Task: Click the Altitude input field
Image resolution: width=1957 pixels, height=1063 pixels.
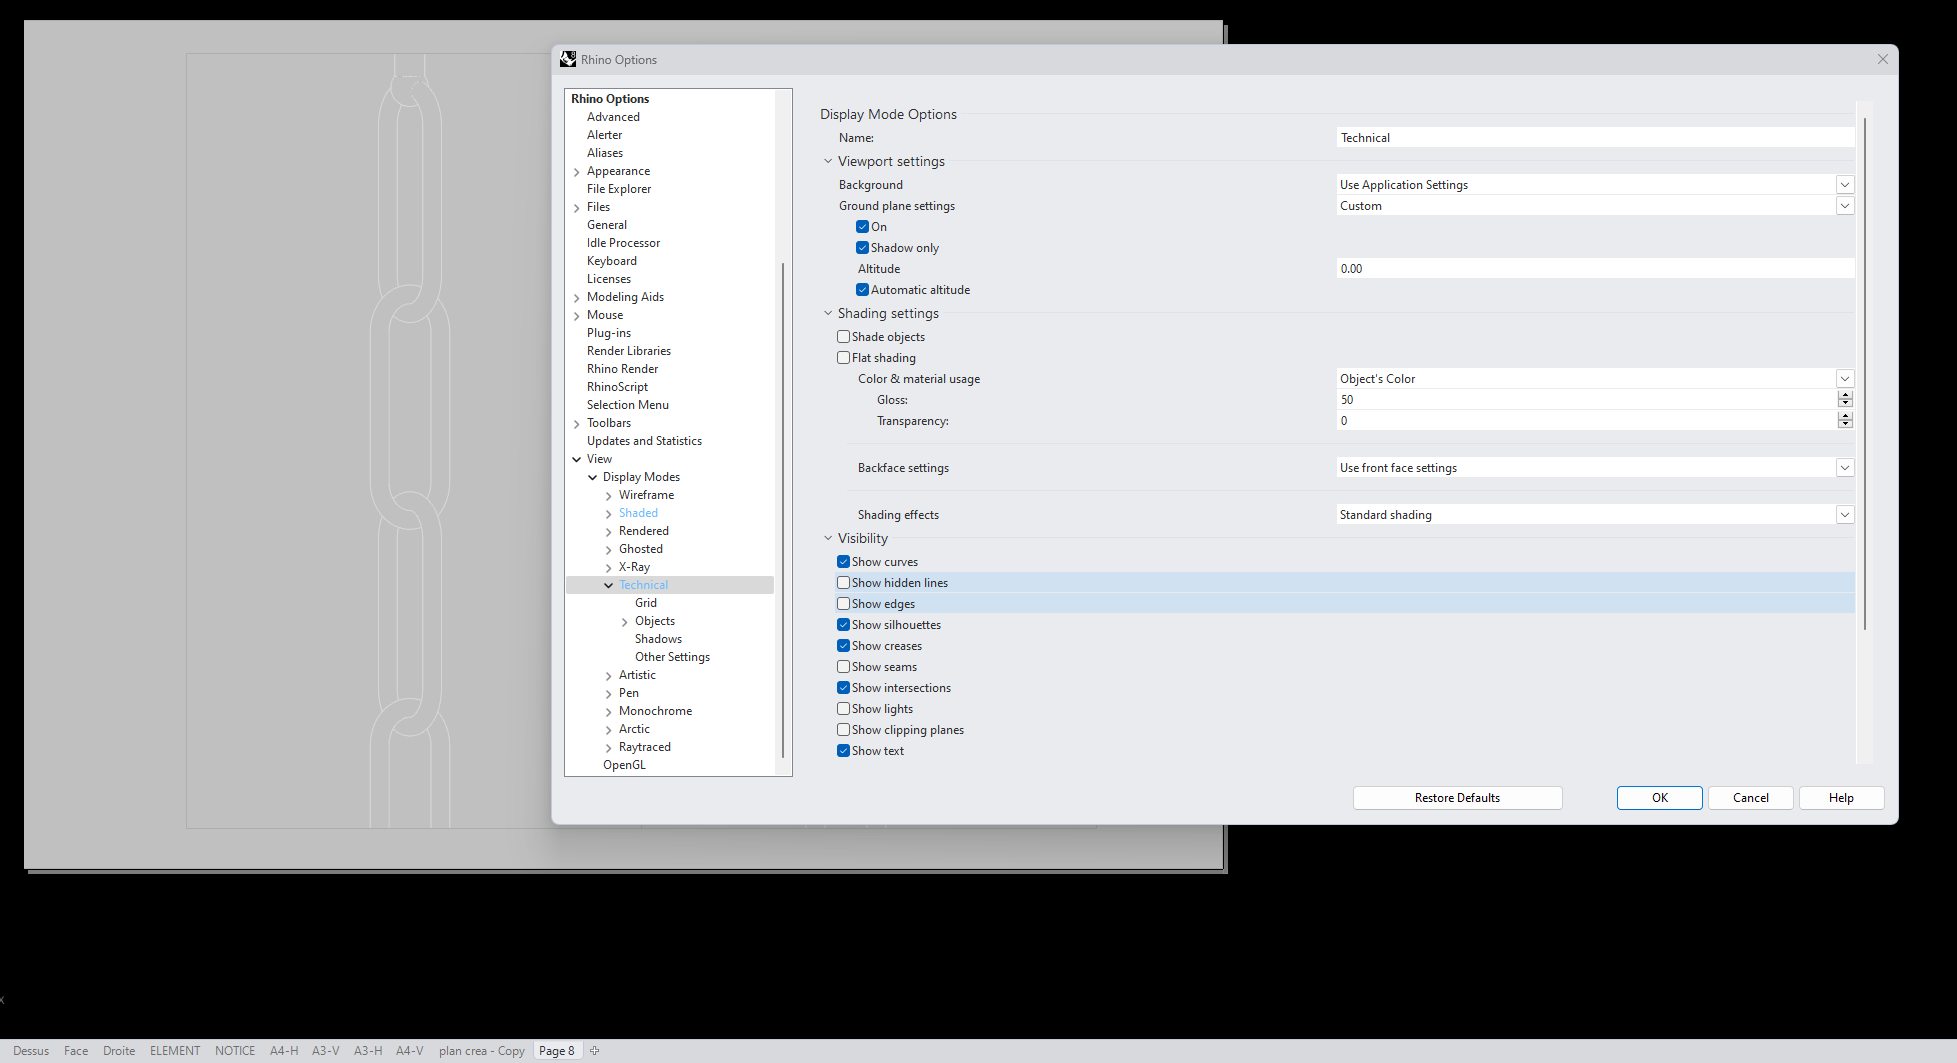Action: 1595,269
